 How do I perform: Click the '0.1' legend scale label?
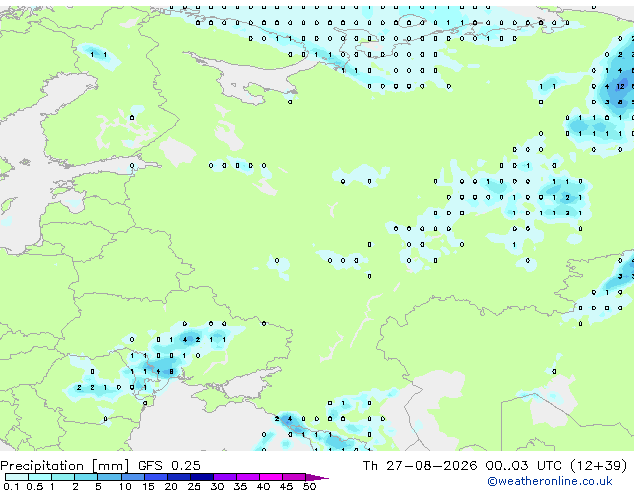tap(11, 486)
